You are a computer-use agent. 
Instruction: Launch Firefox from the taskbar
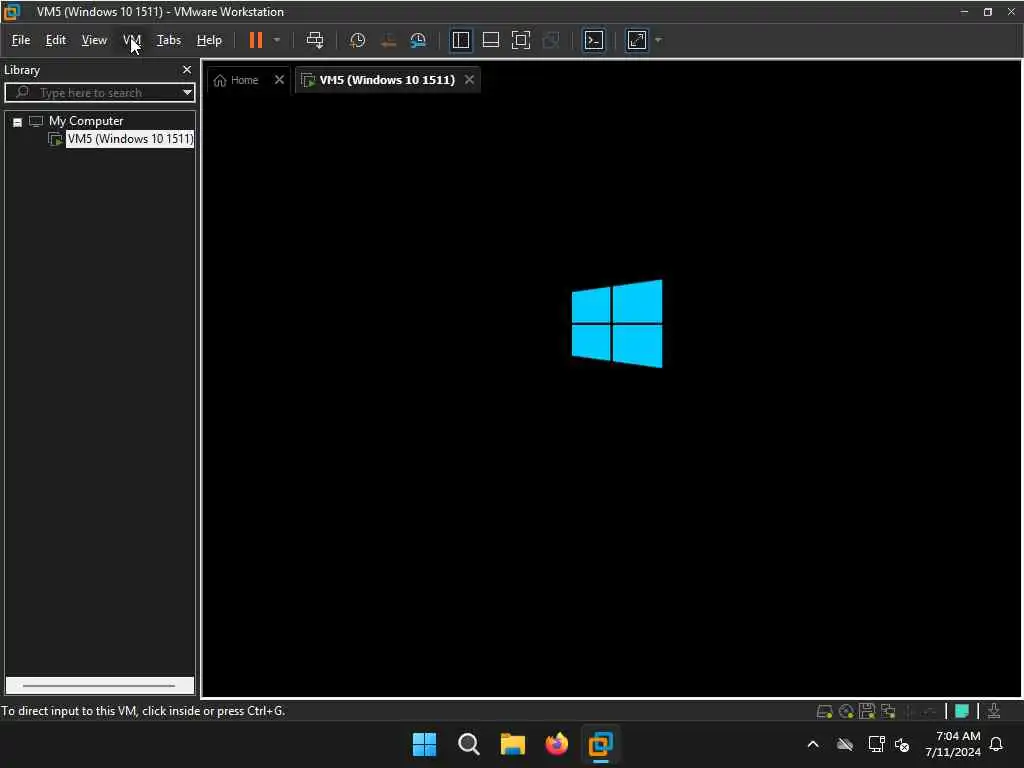coord(556,744)
